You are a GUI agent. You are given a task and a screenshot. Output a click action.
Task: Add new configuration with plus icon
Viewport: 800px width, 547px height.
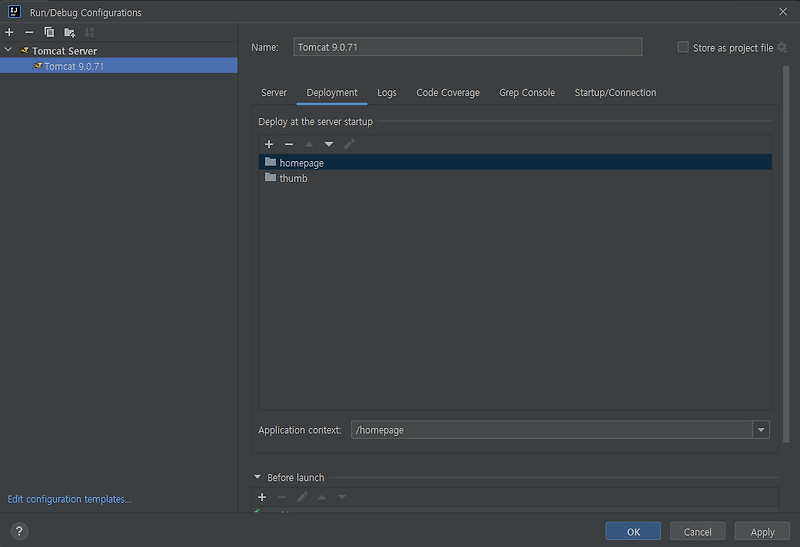click(9, 32)
